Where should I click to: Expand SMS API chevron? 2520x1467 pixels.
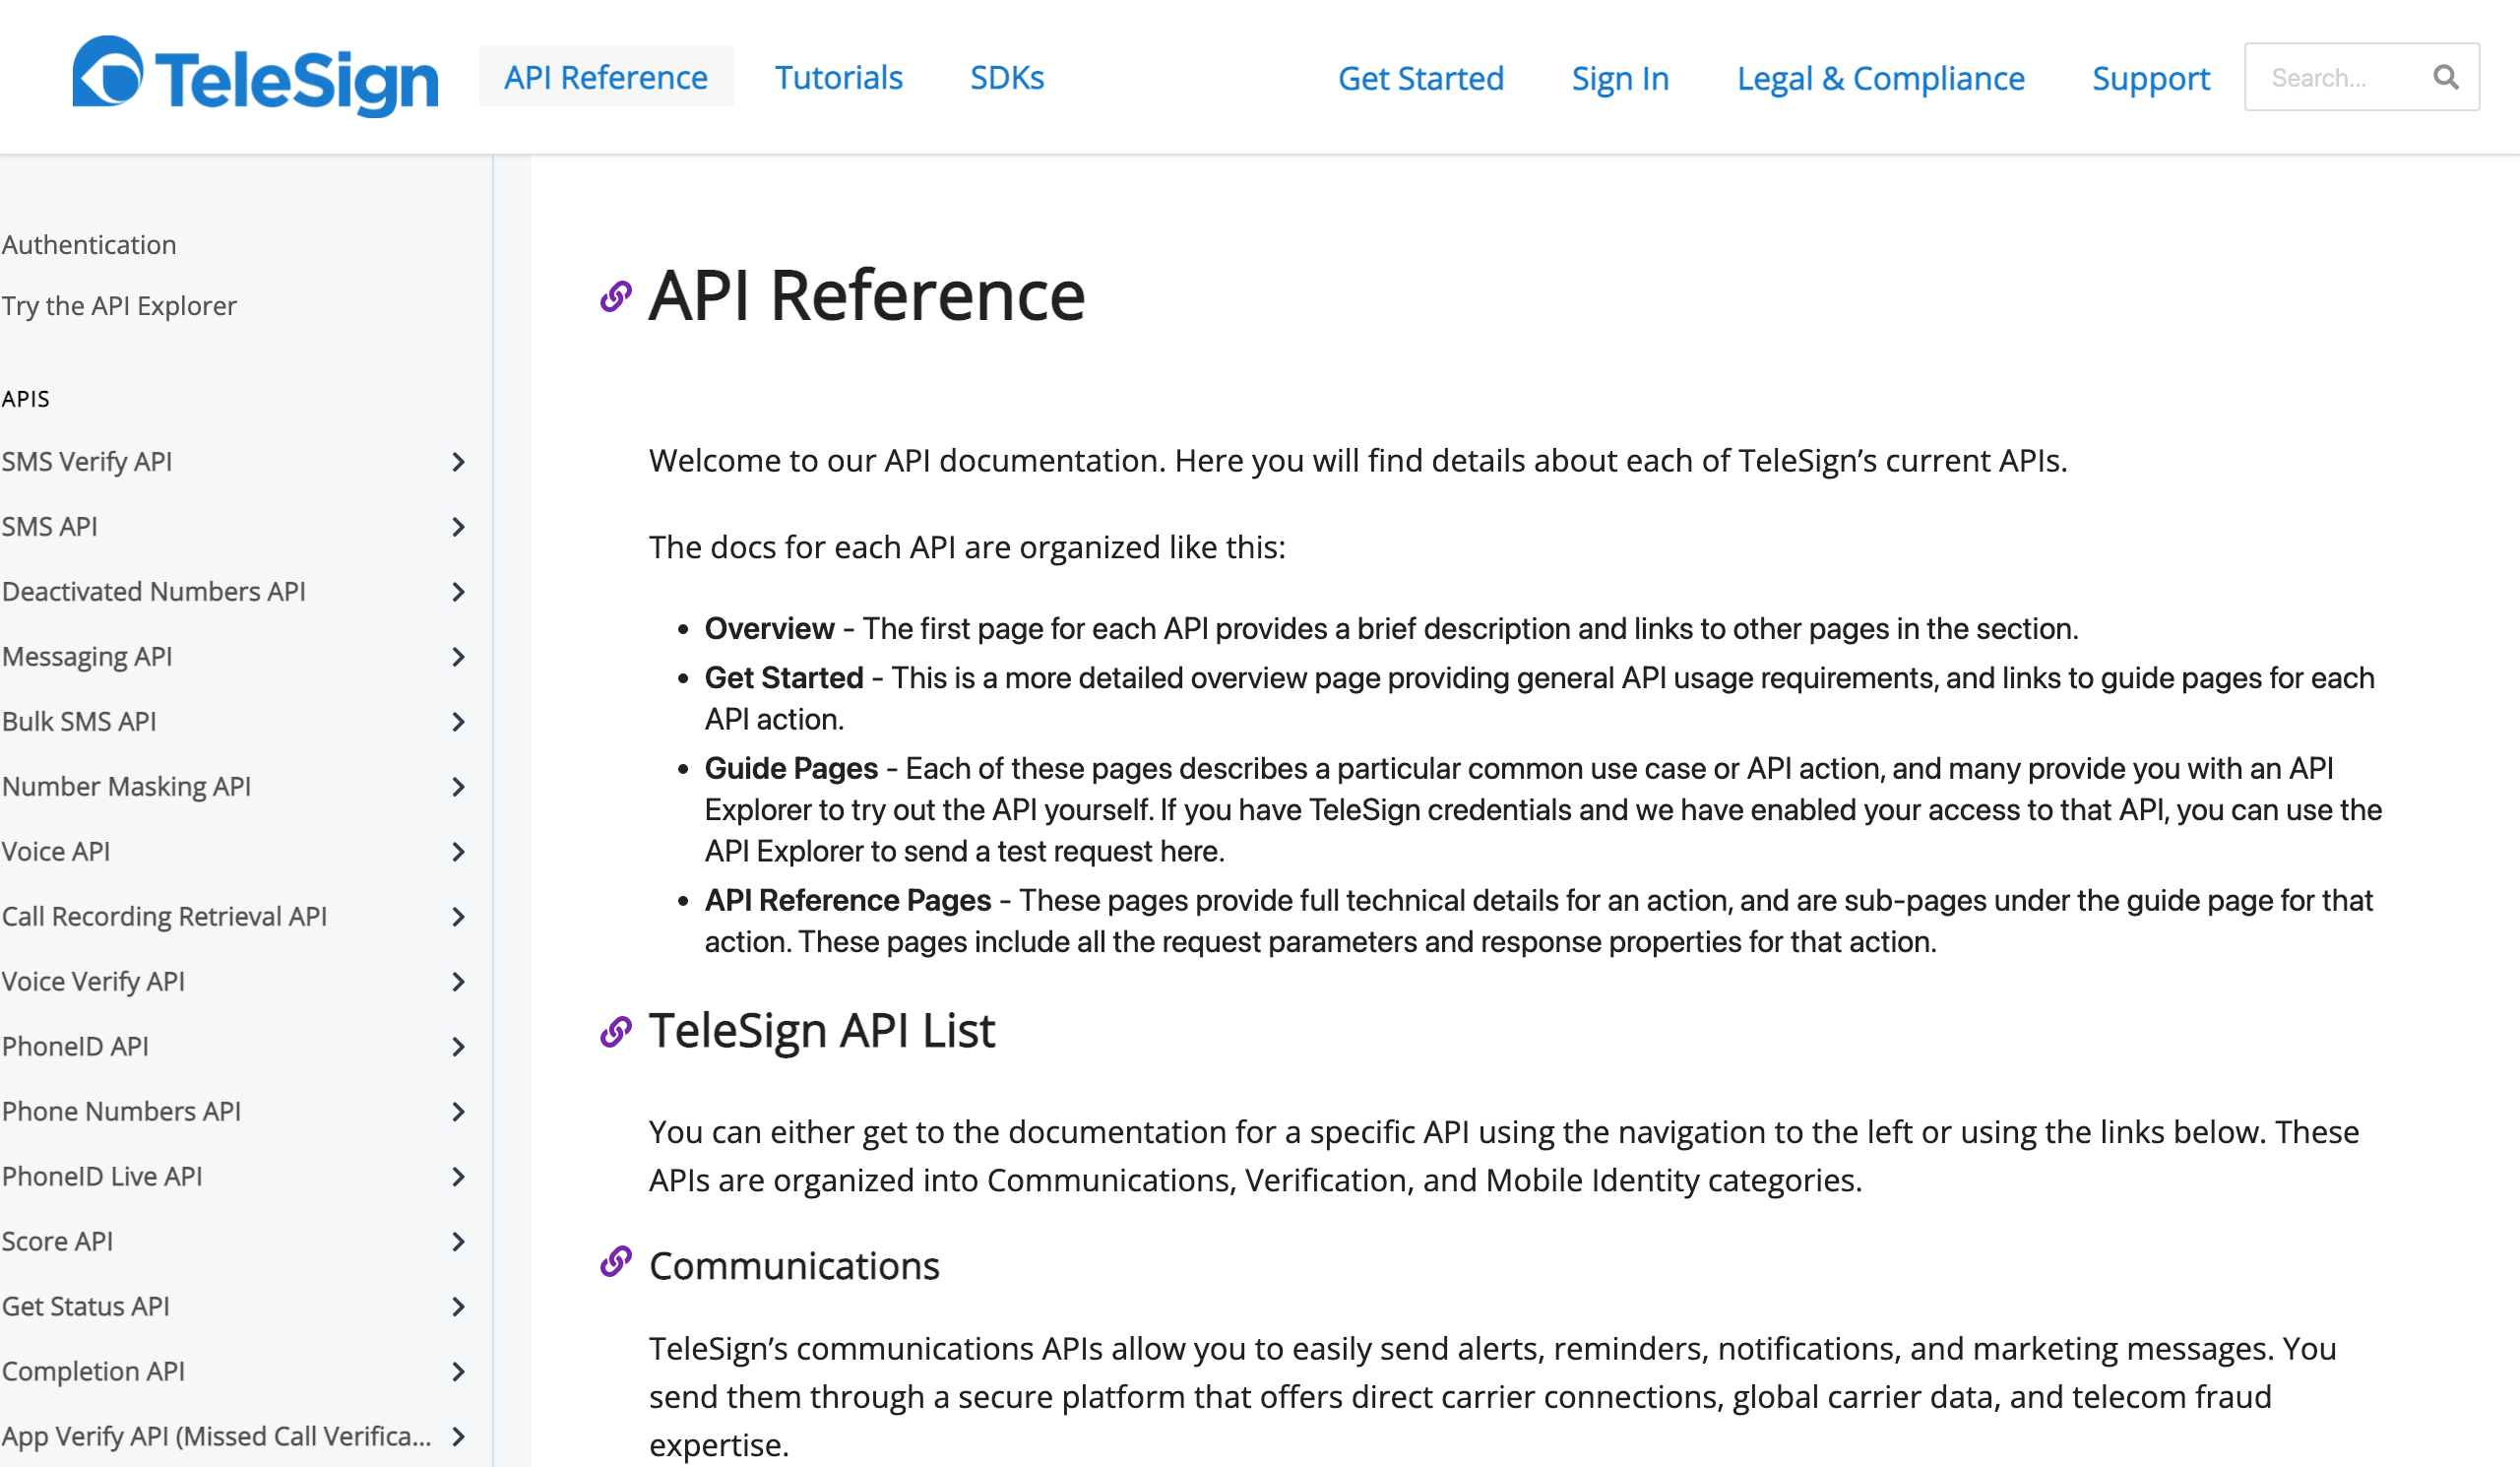pos(458,527)
